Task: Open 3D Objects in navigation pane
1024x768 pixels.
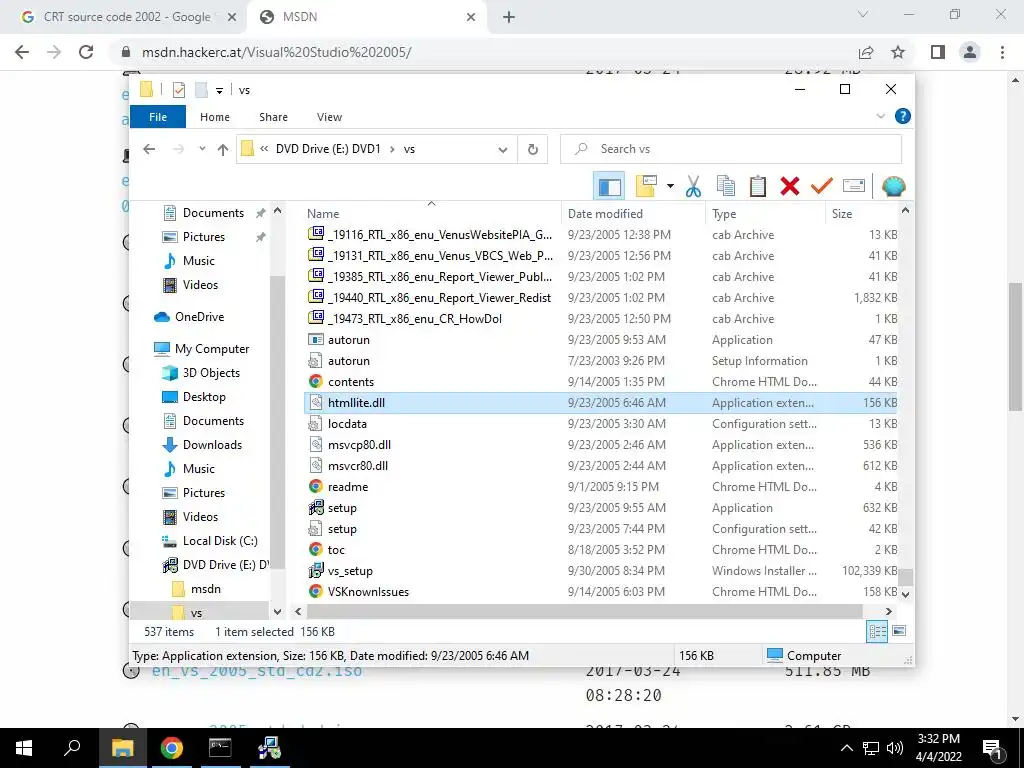Action: tap(211, 373)
